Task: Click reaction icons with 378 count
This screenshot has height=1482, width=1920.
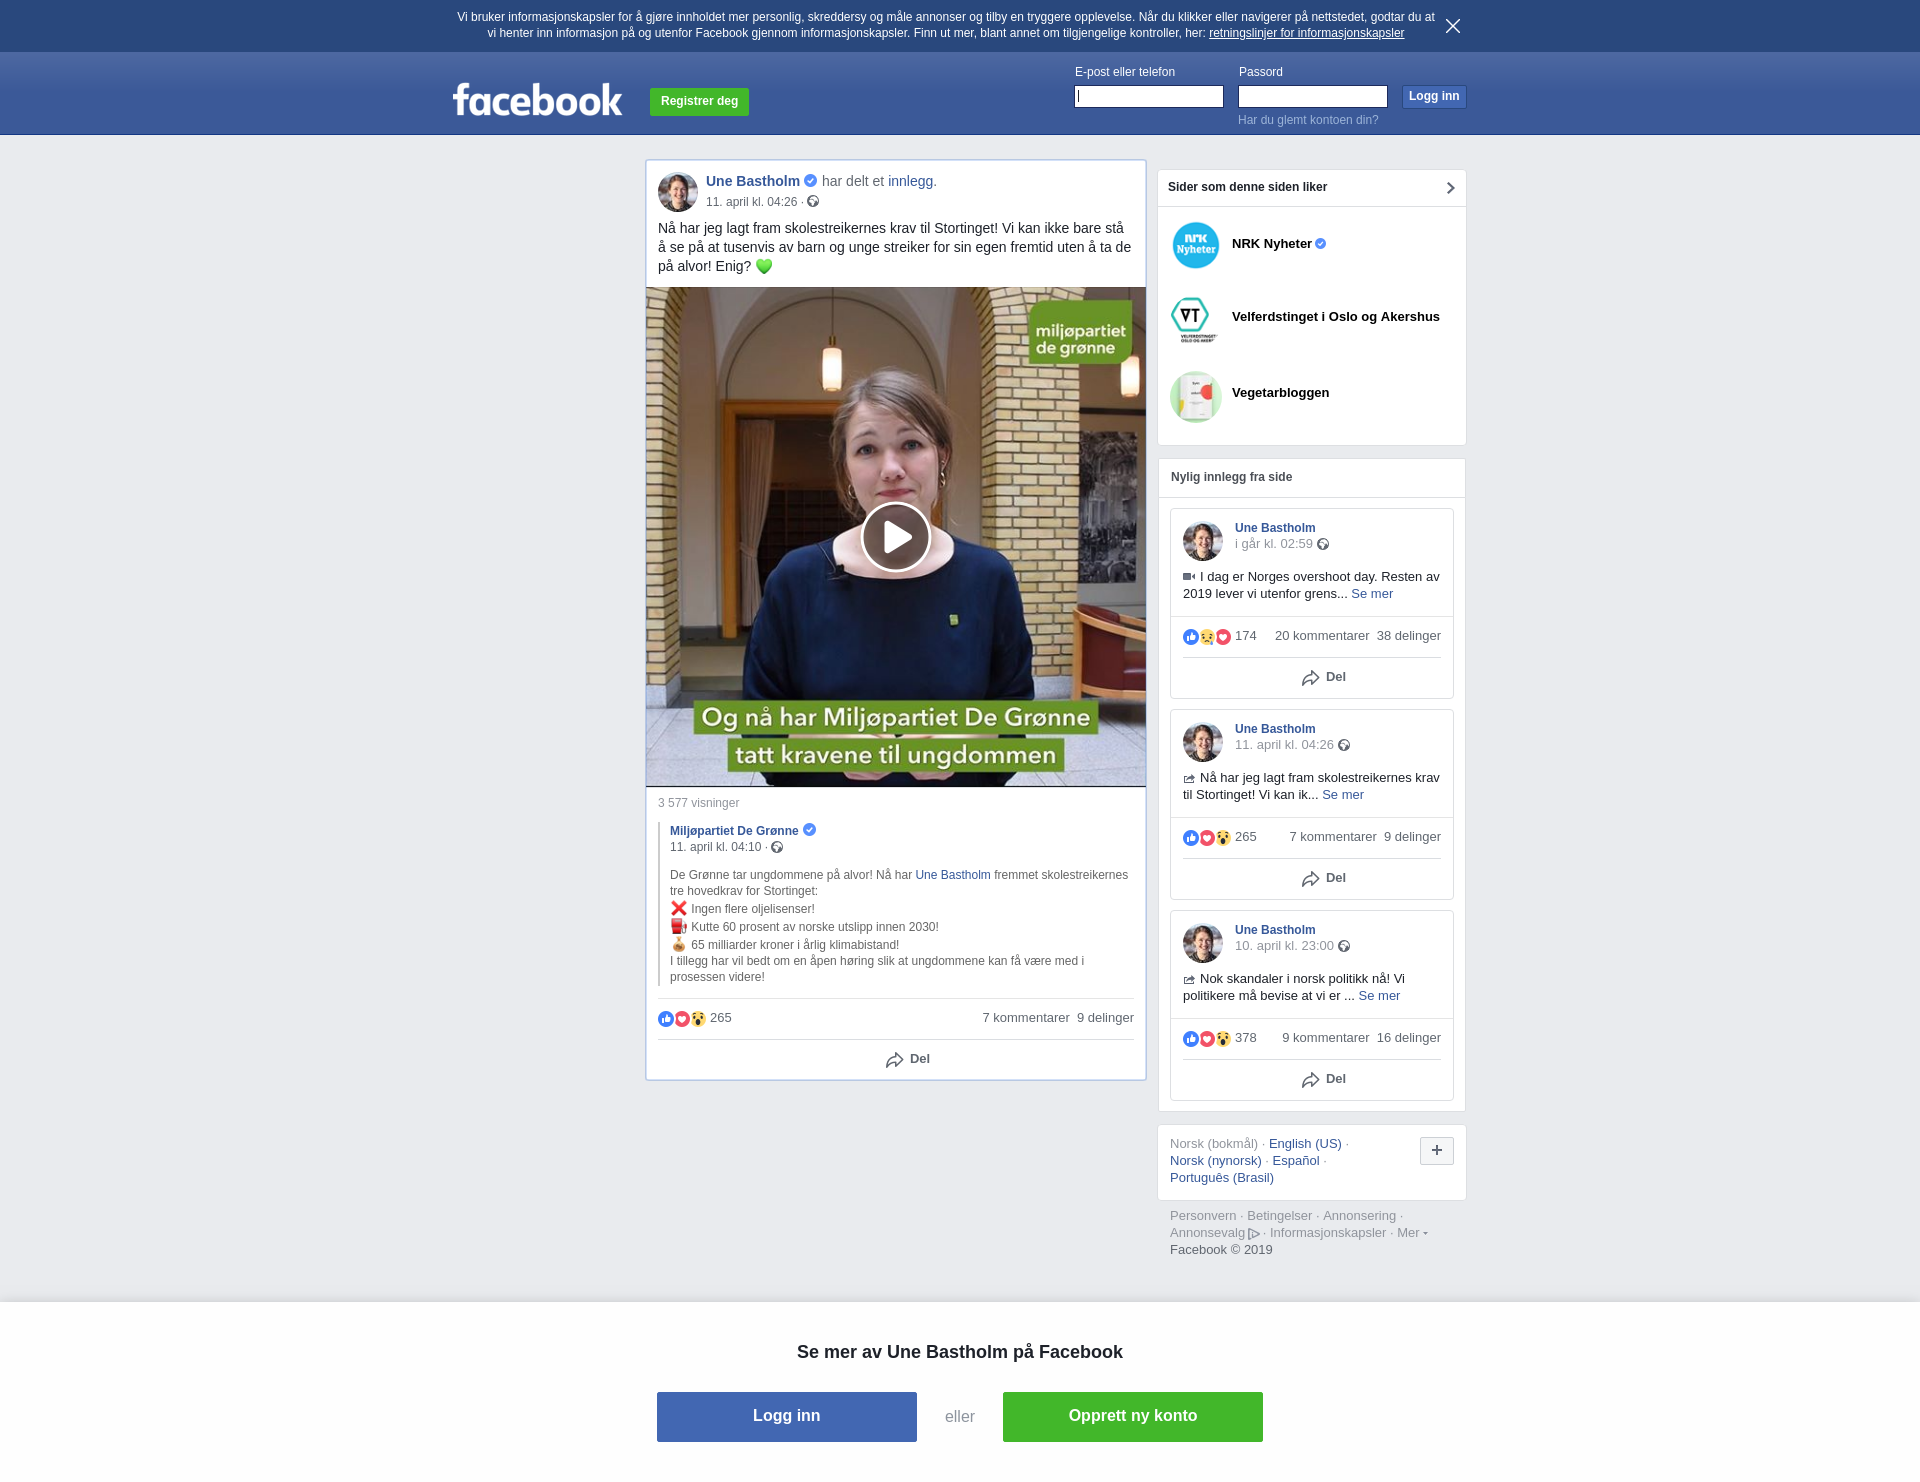Action: [1207, 1039]
